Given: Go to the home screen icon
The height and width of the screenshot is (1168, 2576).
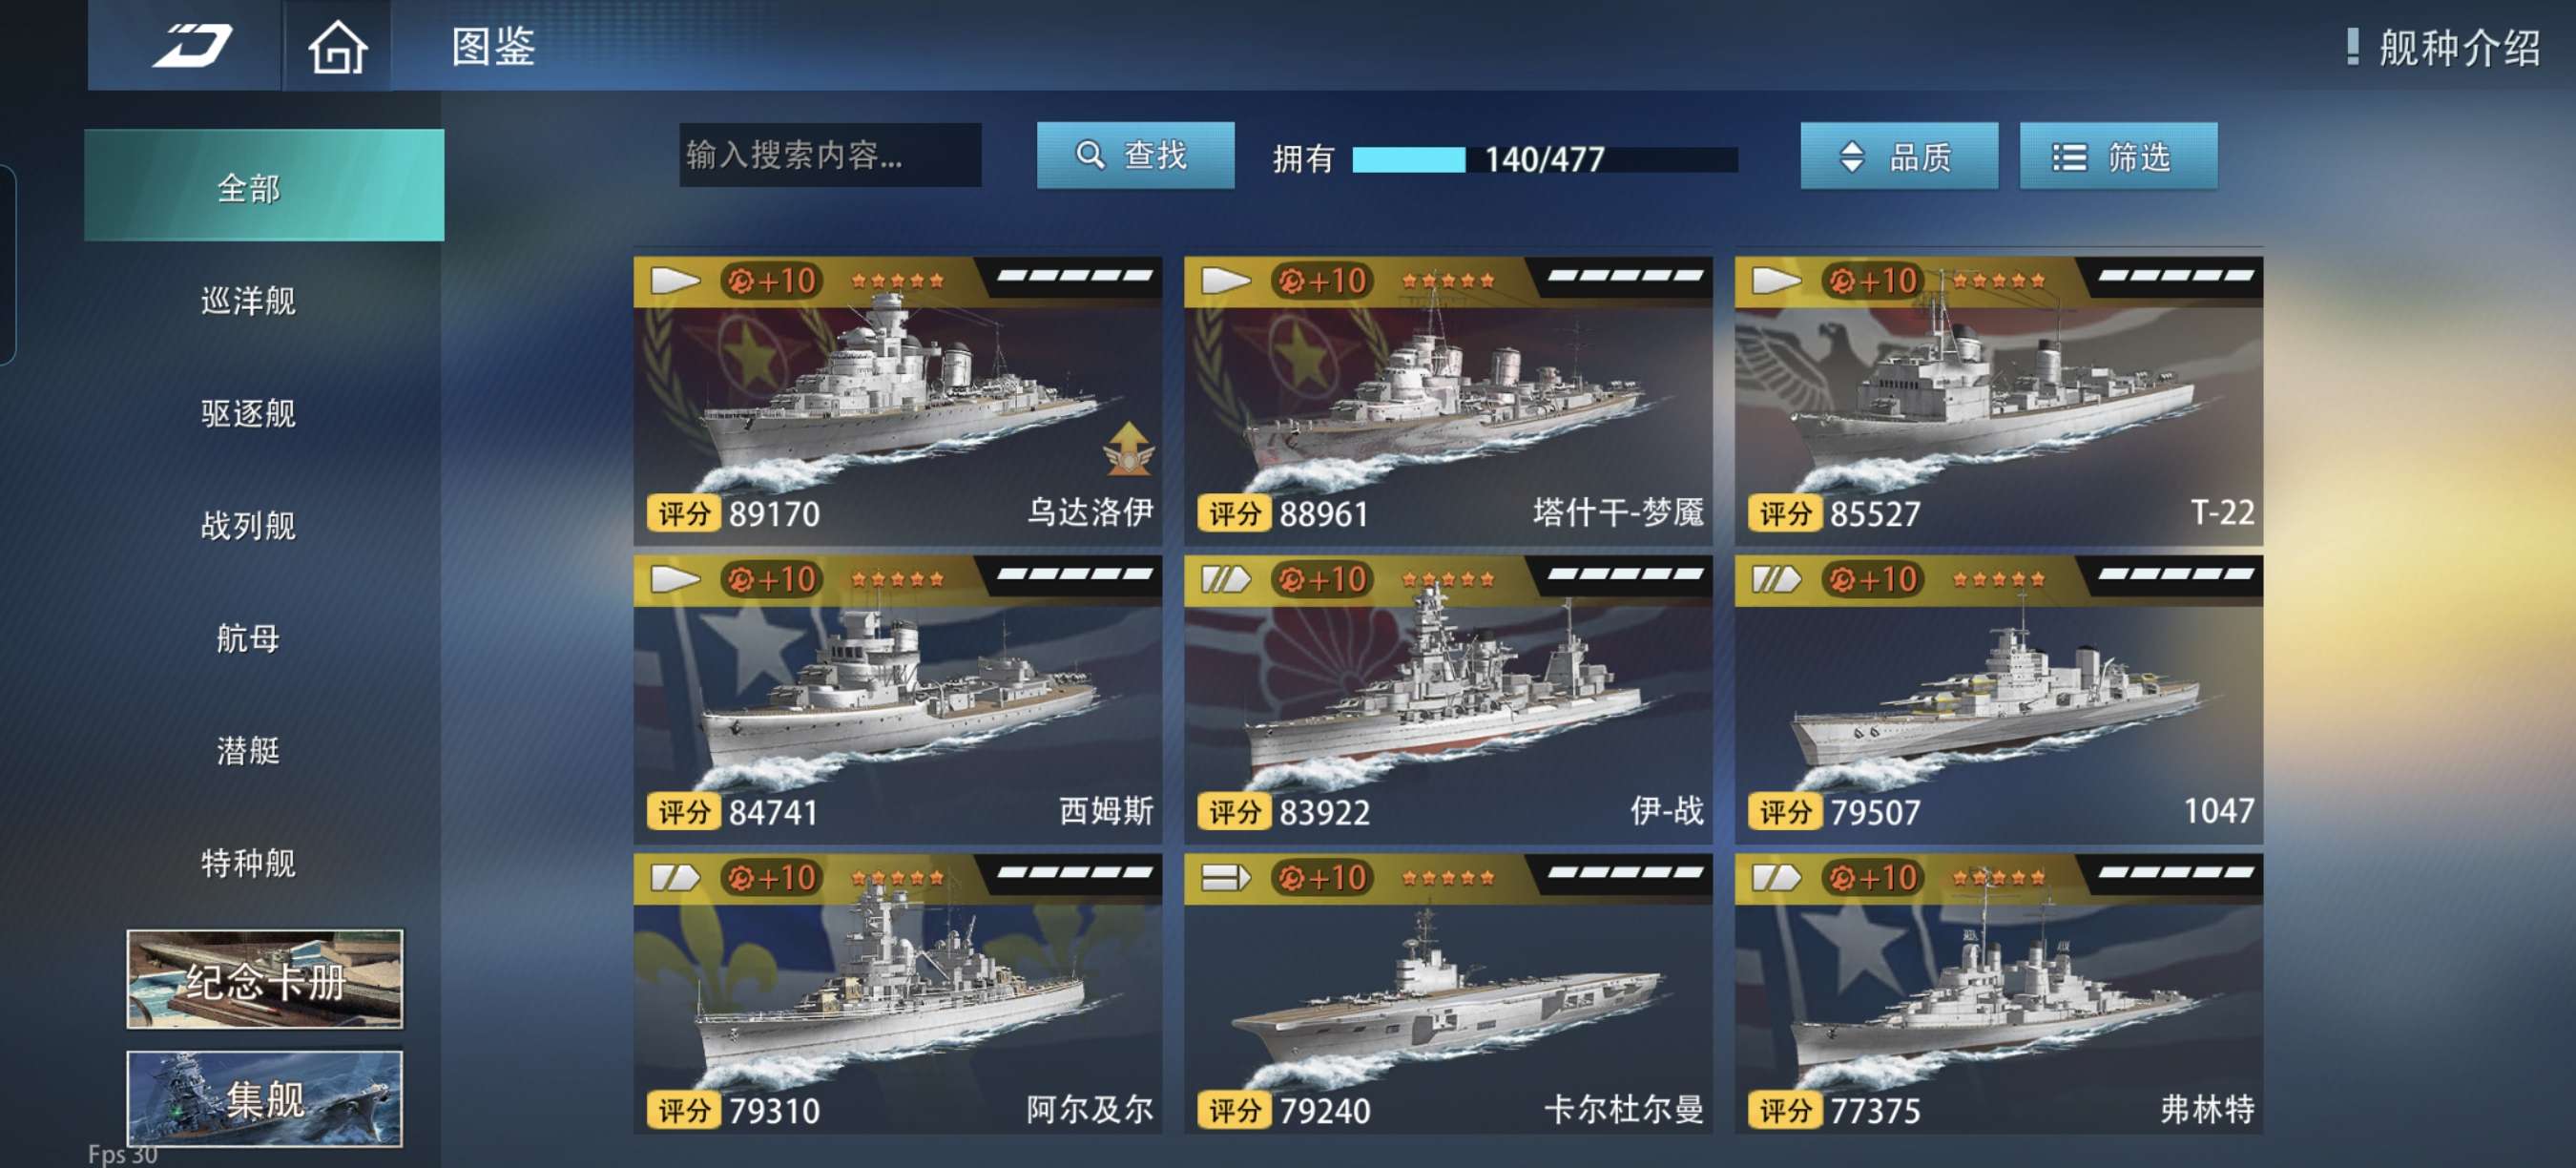Looking at the screenshot, I should click(x=337, y=47).
